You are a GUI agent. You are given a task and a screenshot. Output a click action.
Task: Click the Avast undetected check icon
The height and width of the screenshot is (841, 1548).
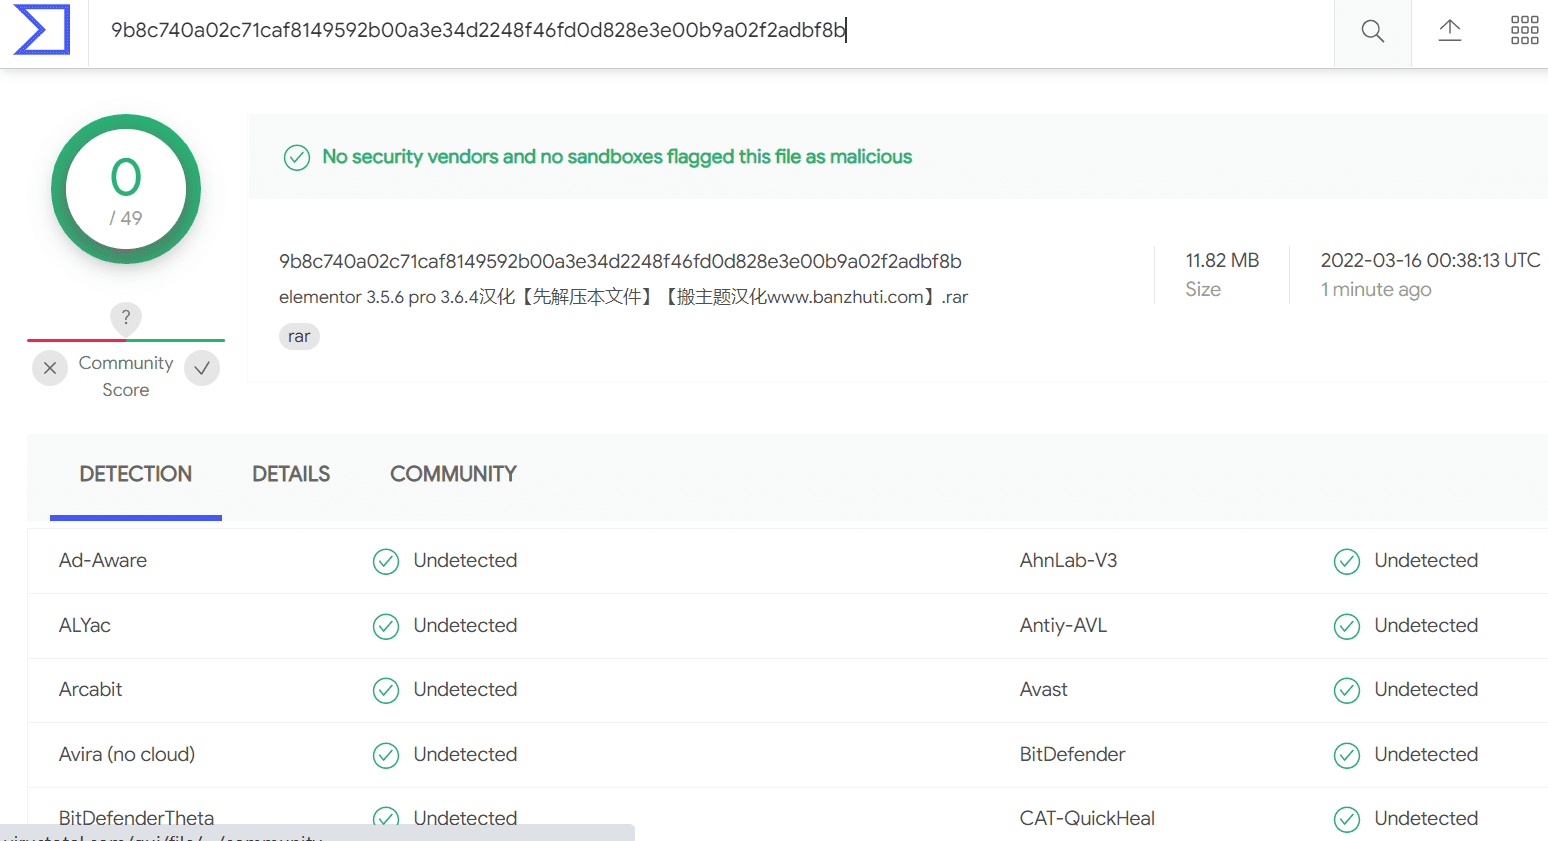pyautogui.click(x=1347, y=691)
